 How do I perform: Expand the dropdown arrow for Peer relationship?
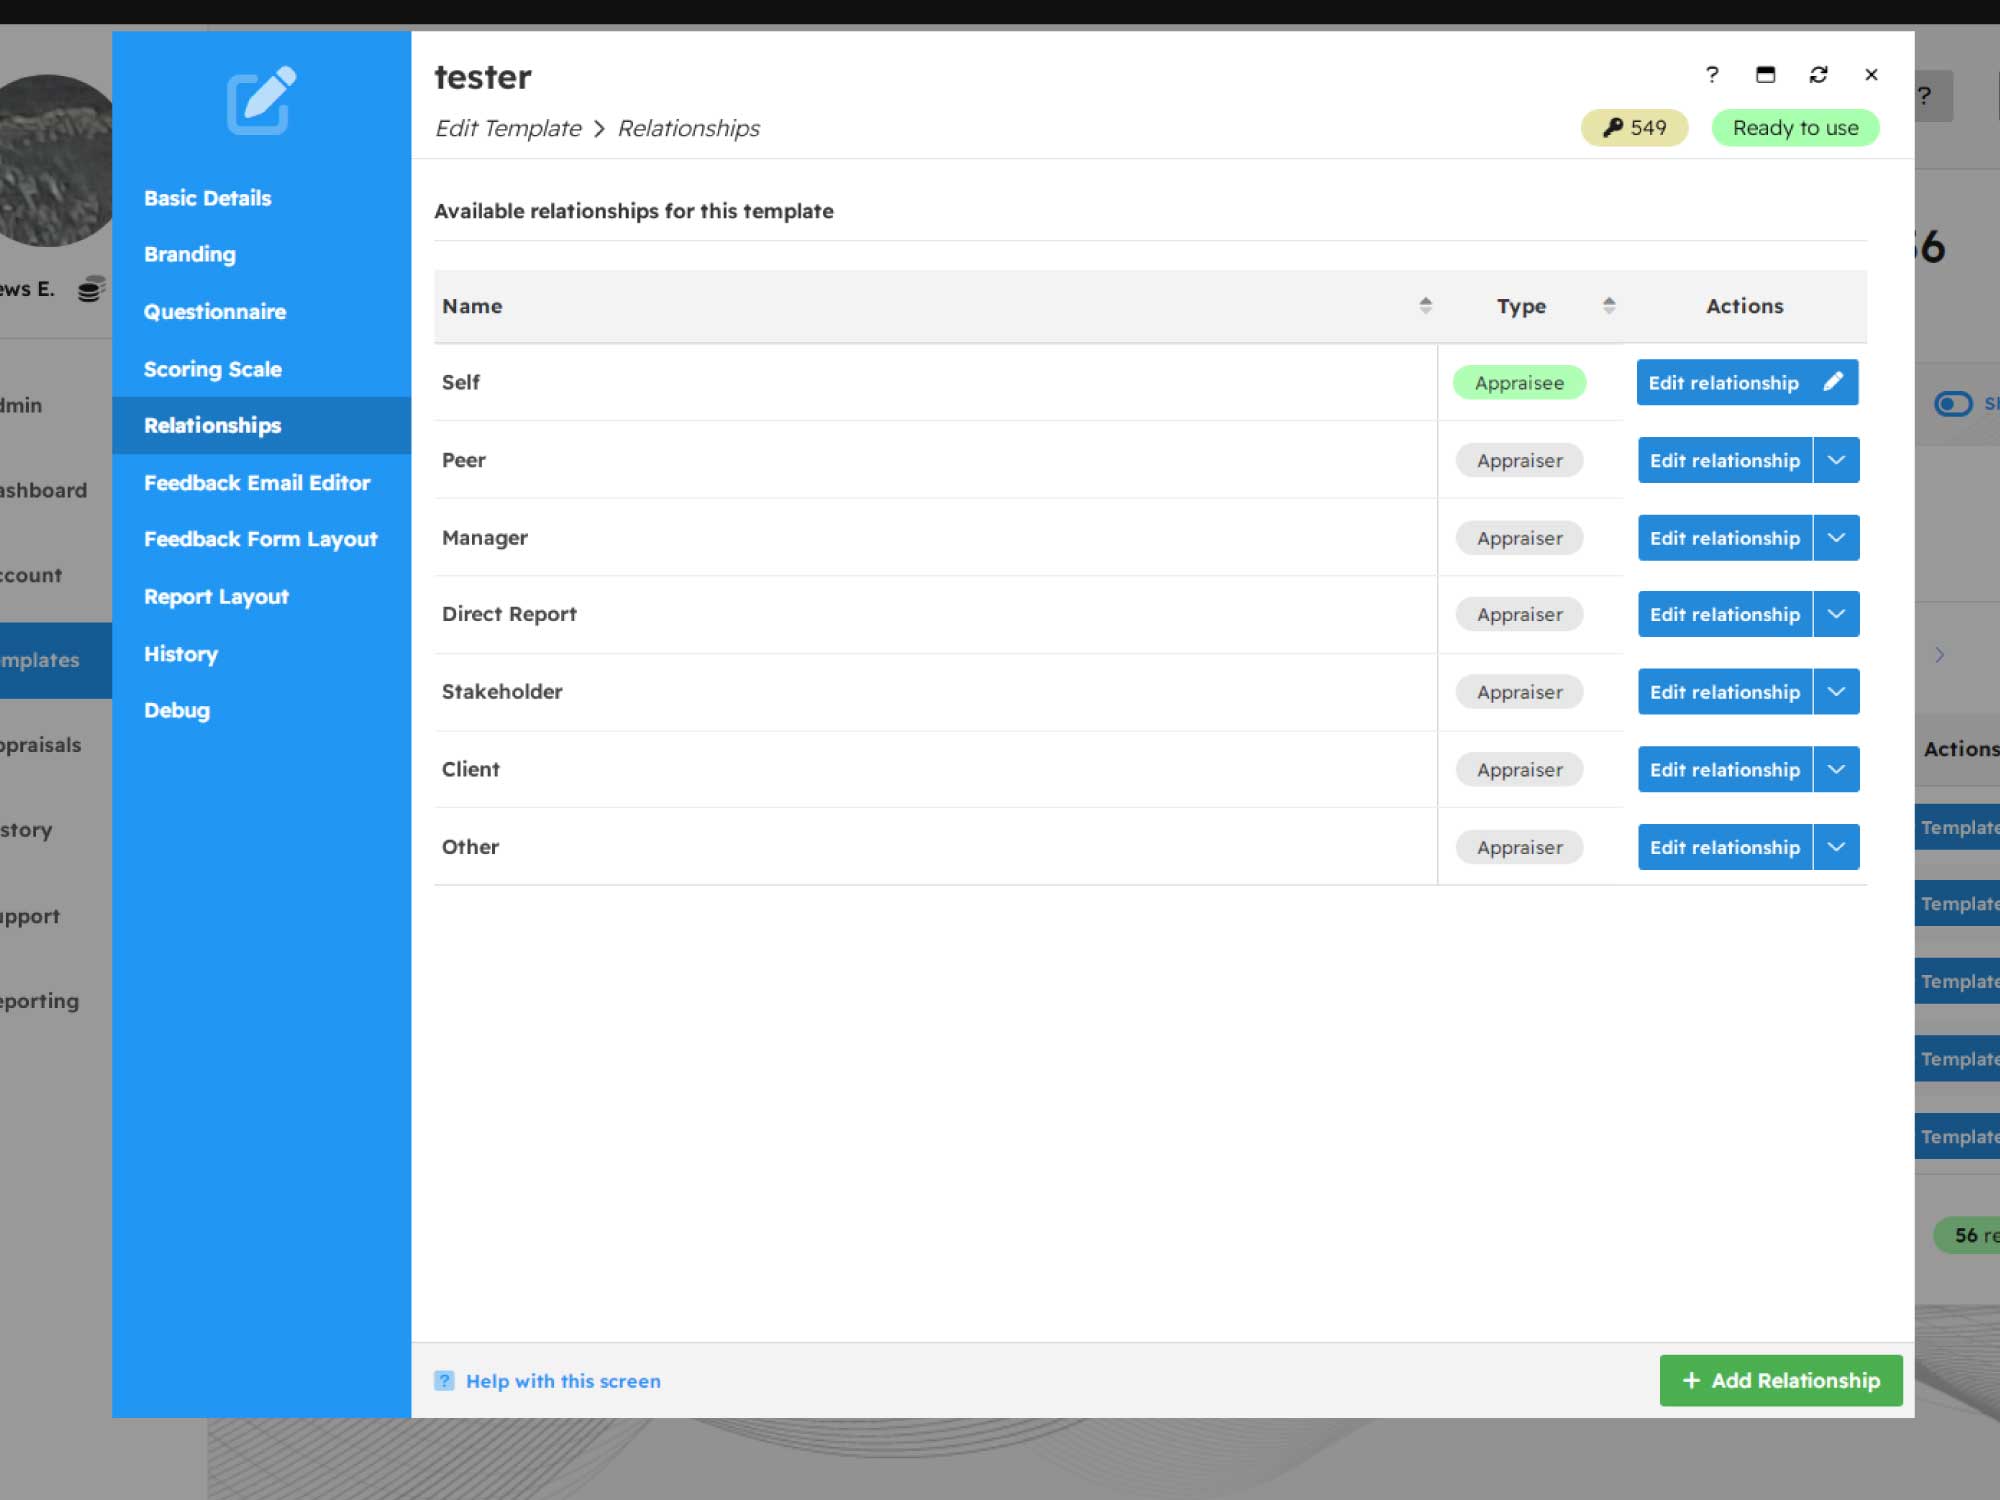pyautogui.click(x=1836, y=460)
